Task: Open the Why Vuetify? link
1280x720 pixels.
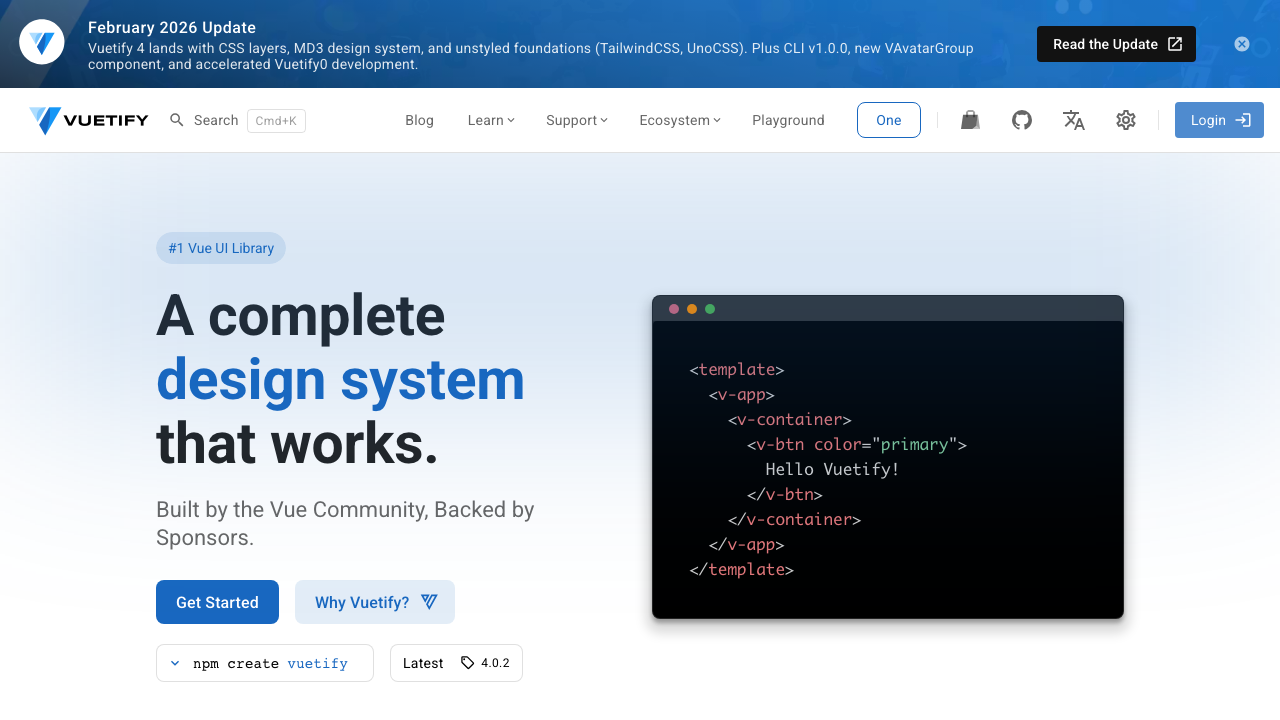Action: click(375, 602)
